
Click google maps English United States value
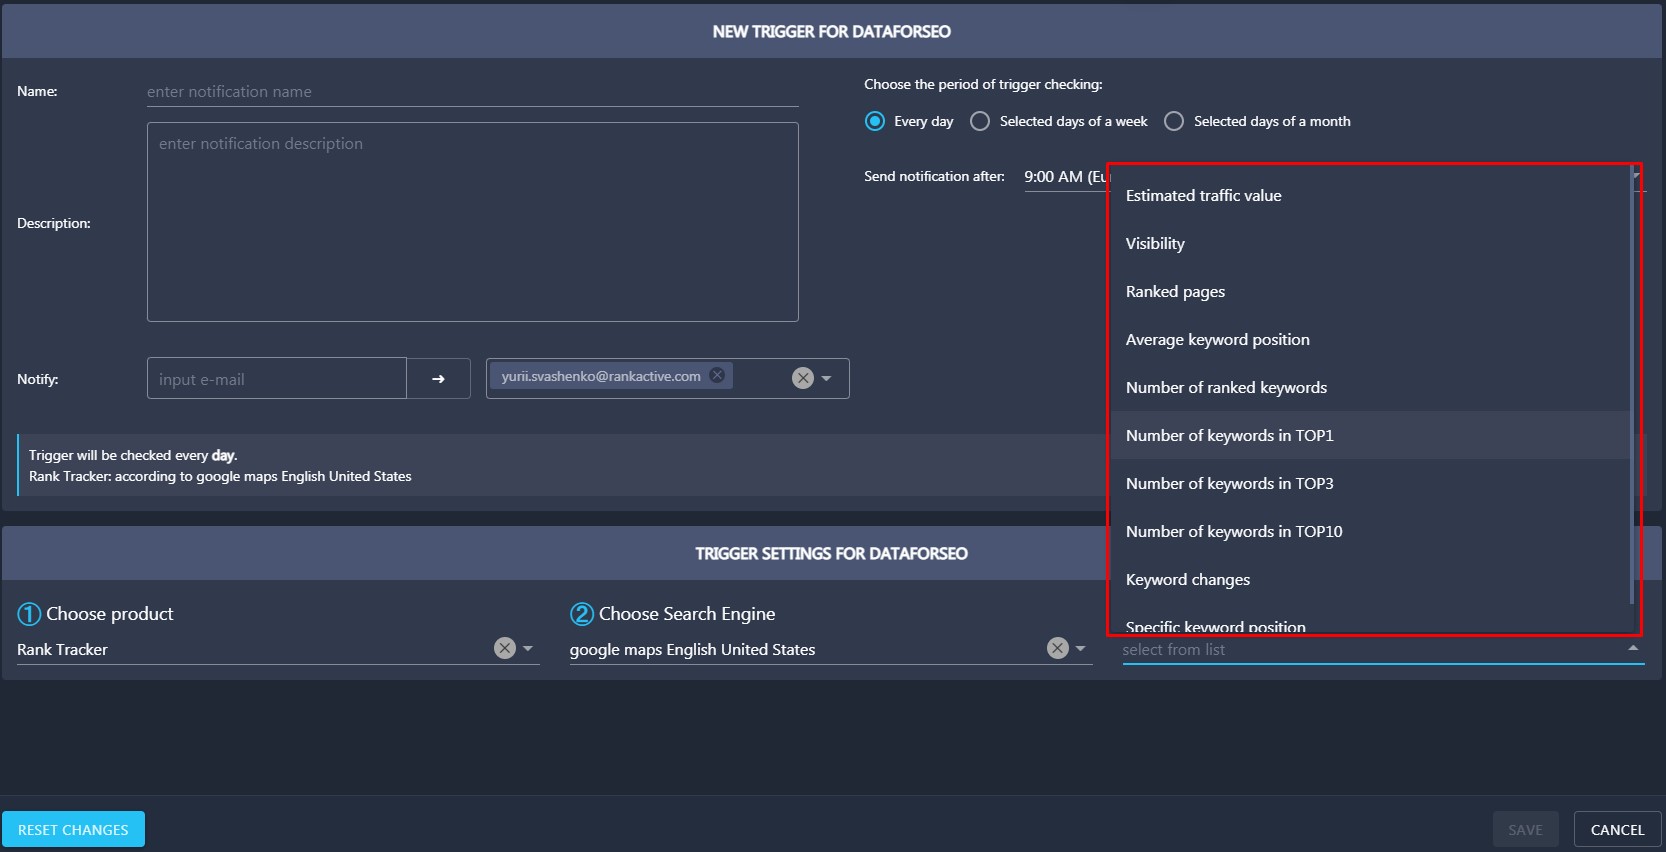[x=692, y=649]
